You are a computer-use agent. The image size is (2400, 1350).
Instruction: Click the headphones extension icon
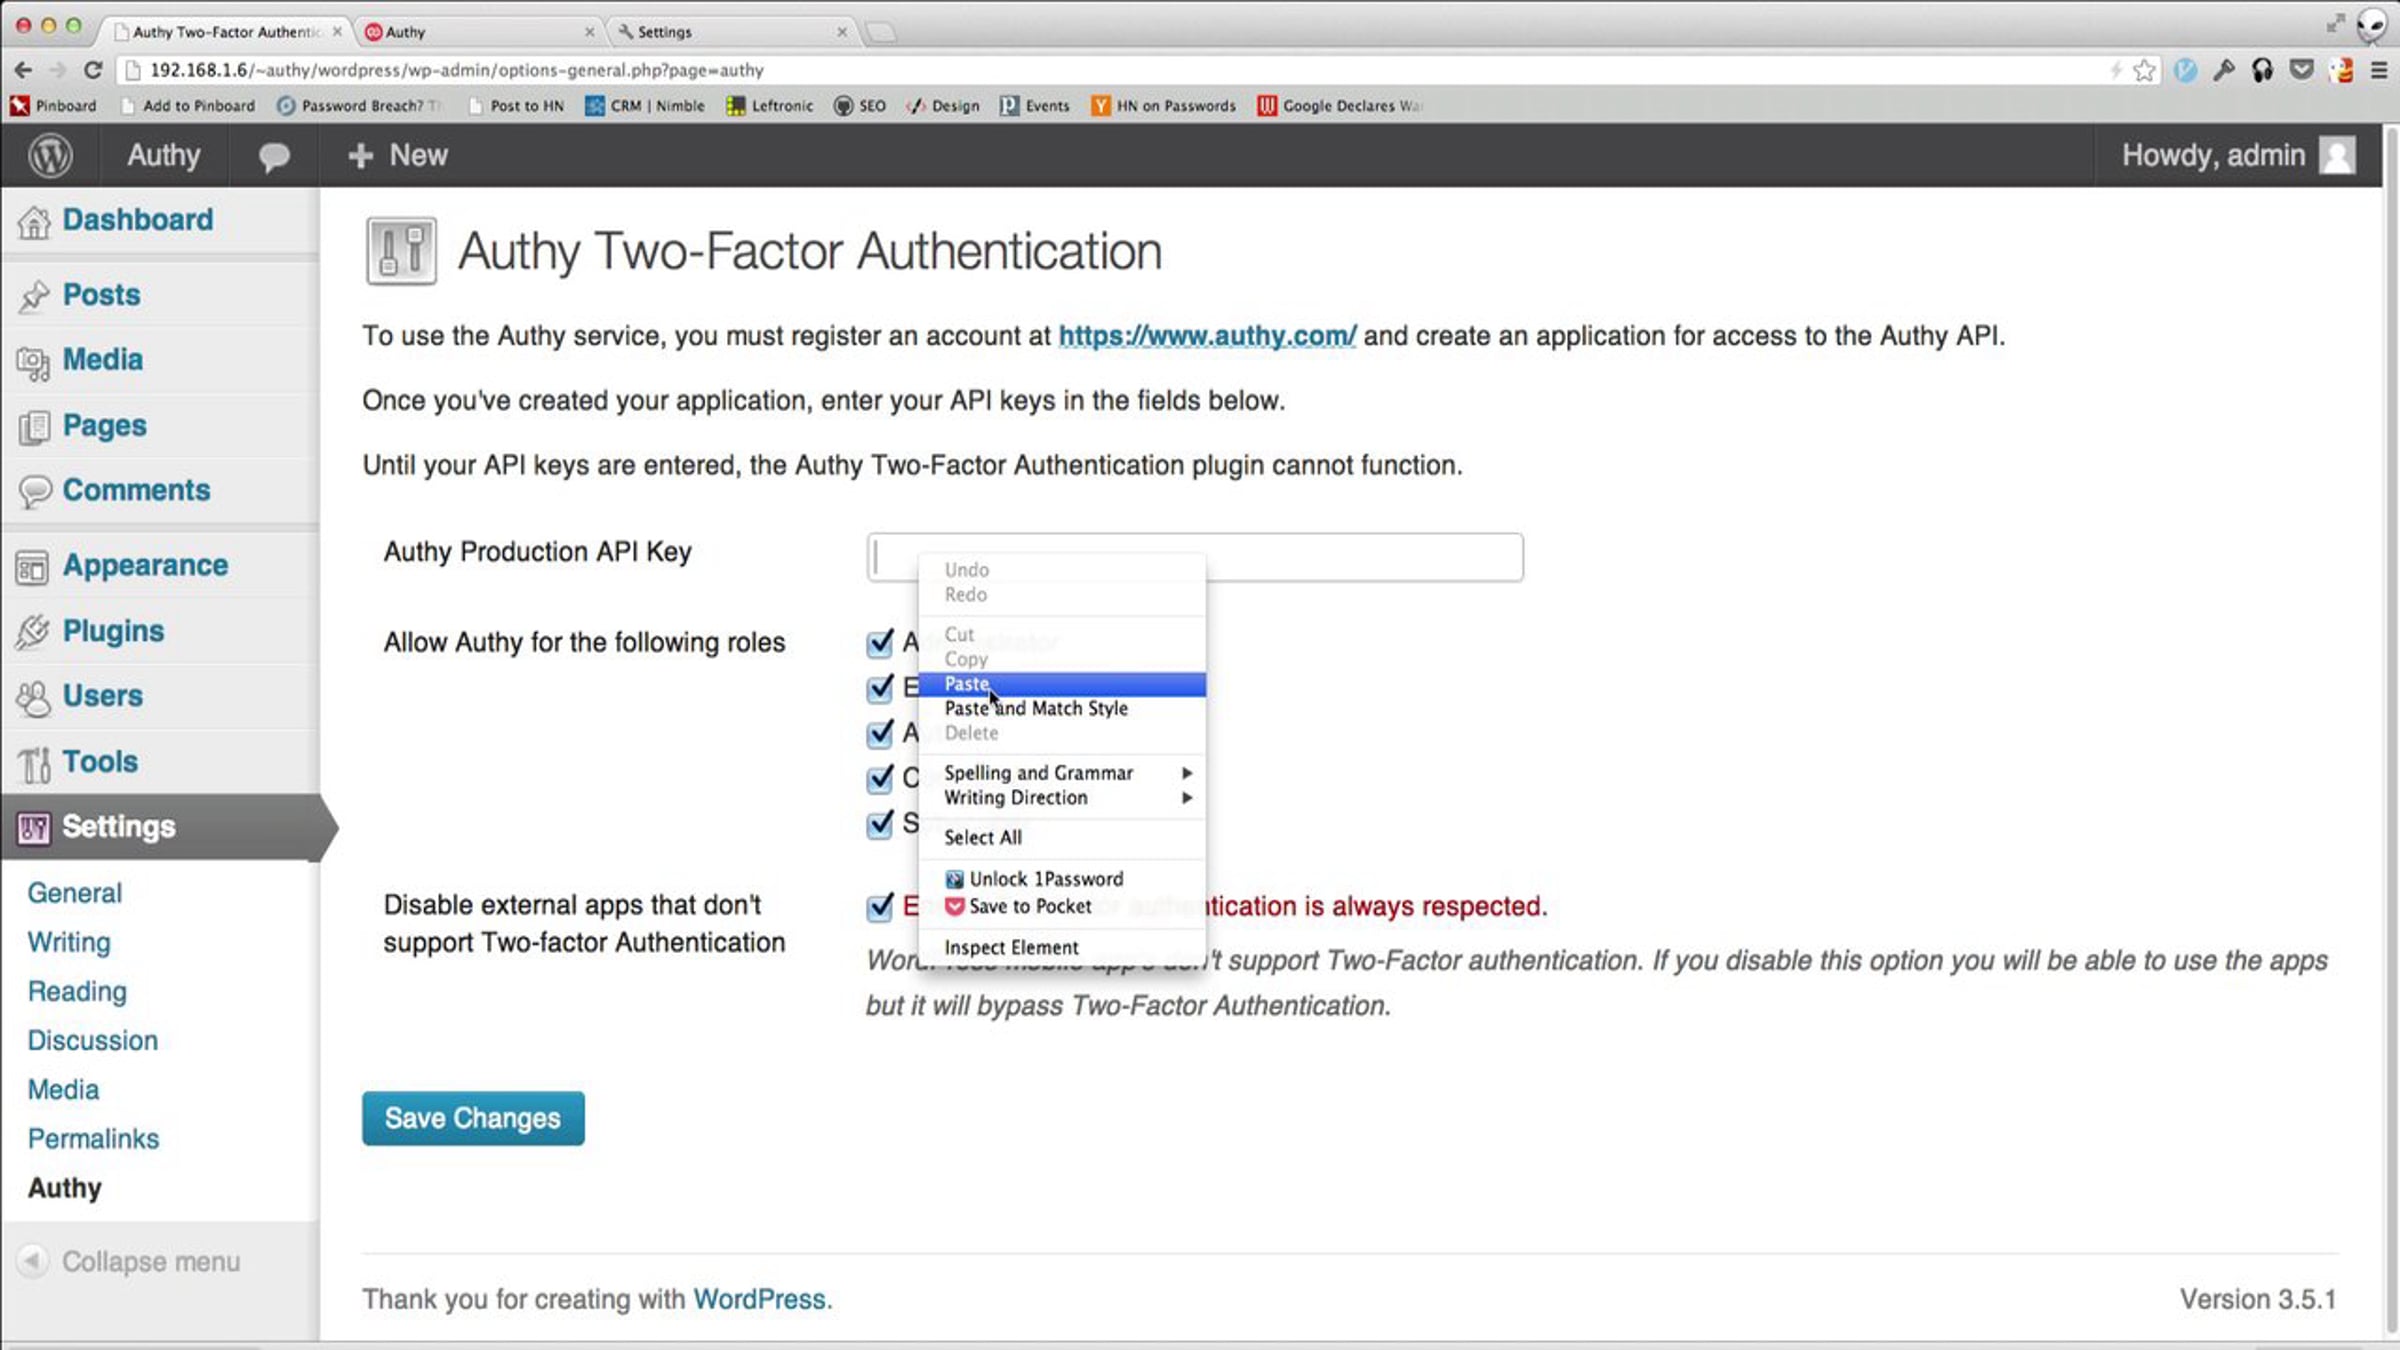point(2263,70)
